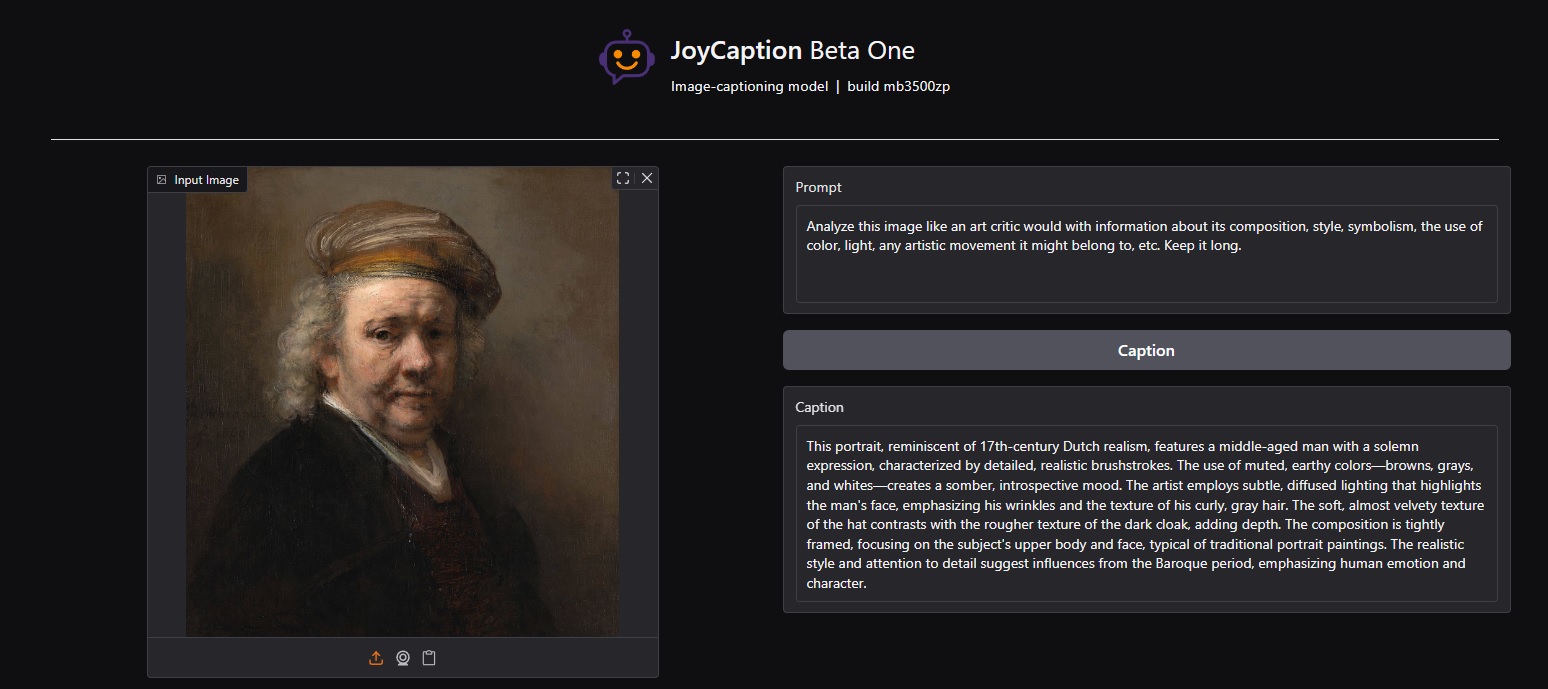
Task: Click the "build mb3500zp" text
Action: pos(898,86)
